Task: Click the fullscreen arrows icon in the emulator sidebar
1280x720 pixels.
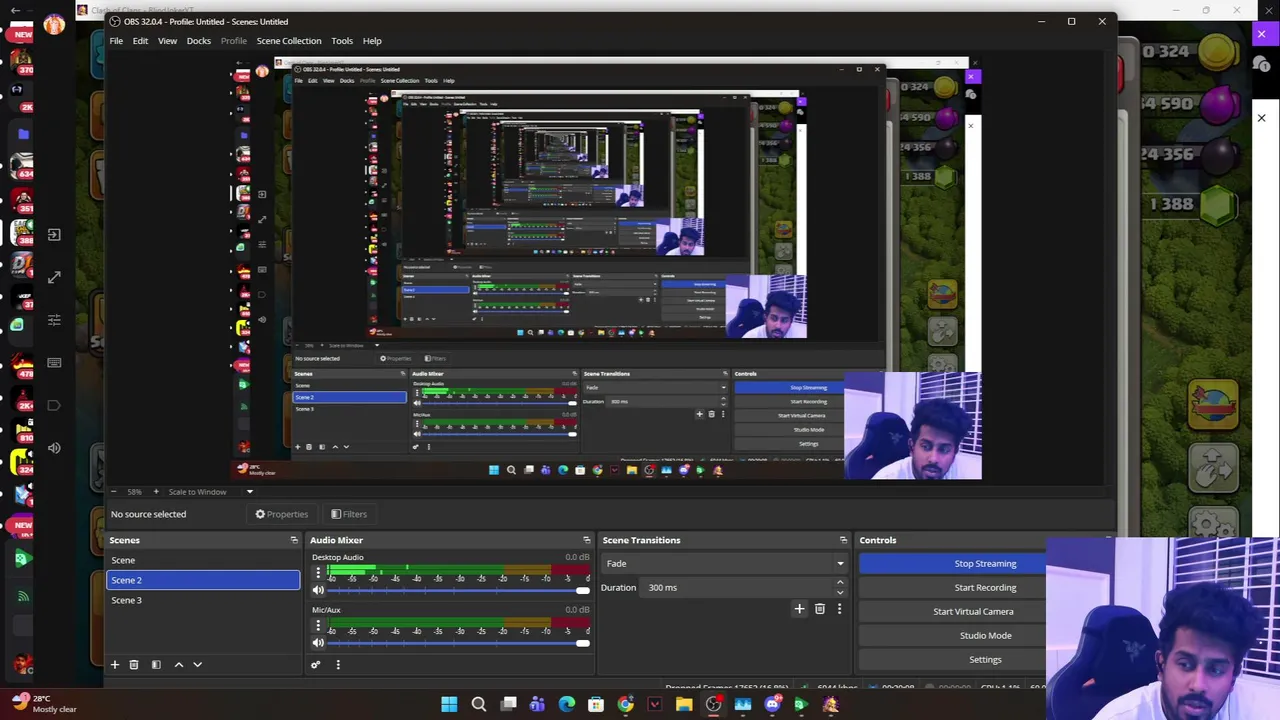Action: point(54,277)
